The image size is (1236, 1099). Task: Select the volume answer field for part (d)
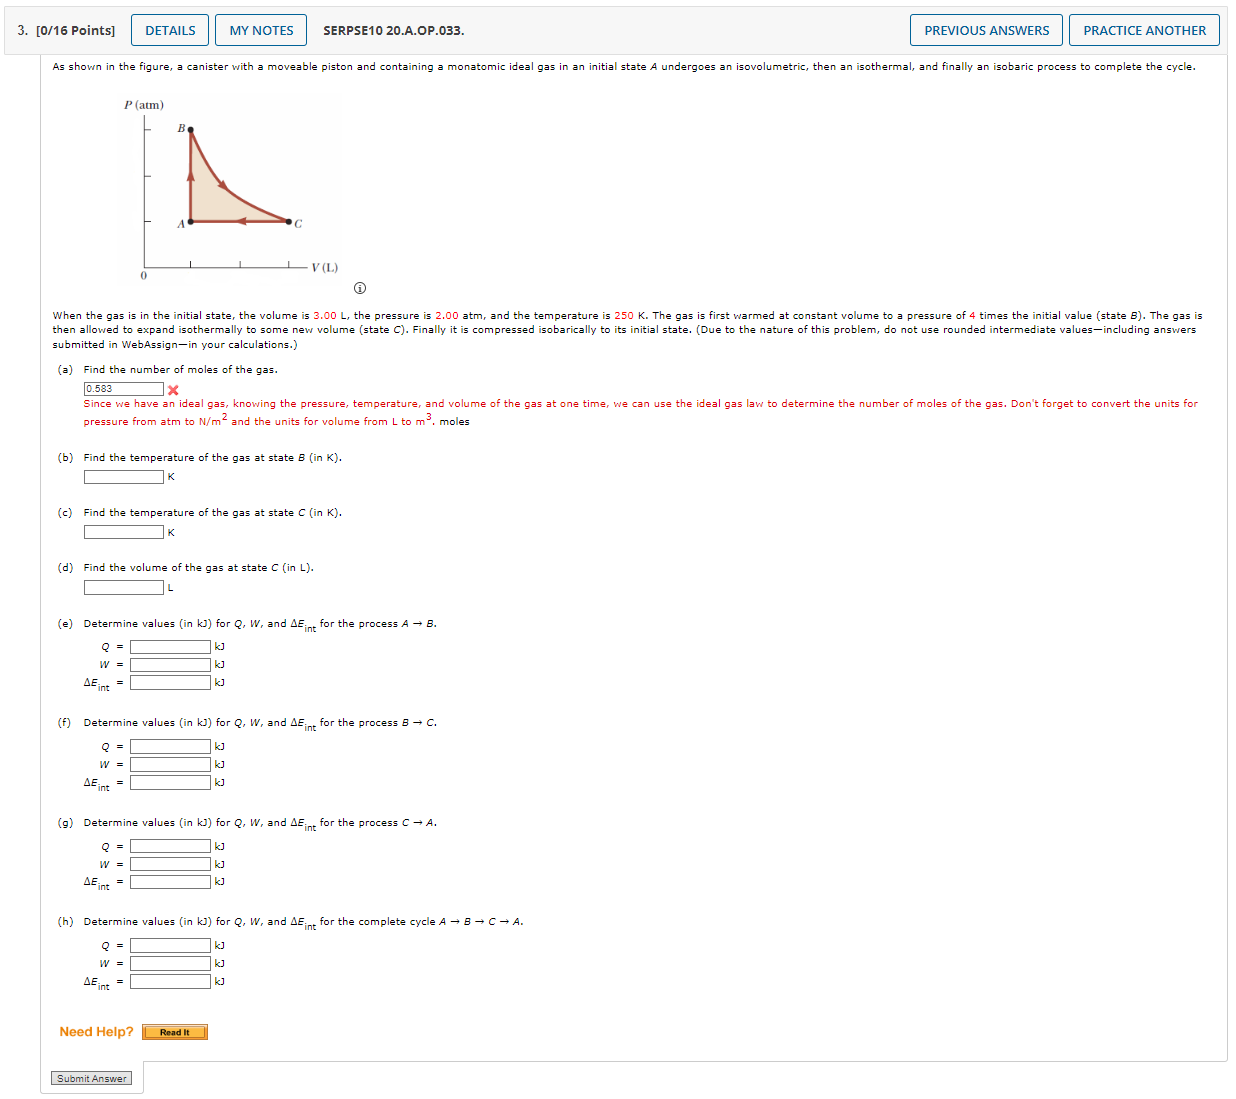(x=123, y=586)
